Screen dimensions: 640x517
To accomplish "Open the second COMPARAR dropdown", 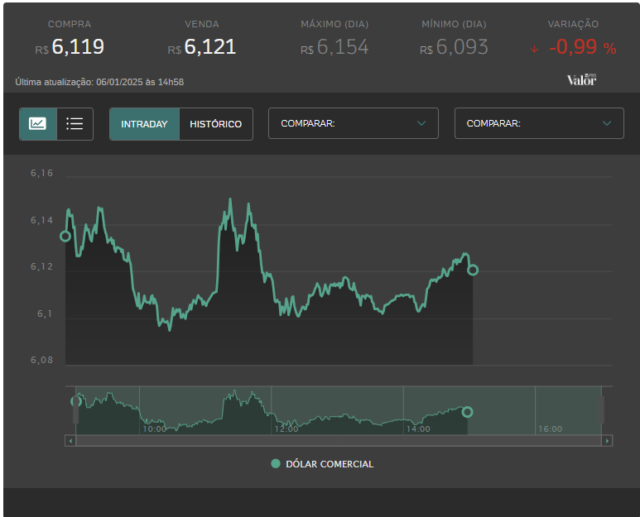I will tap(539, 123).
